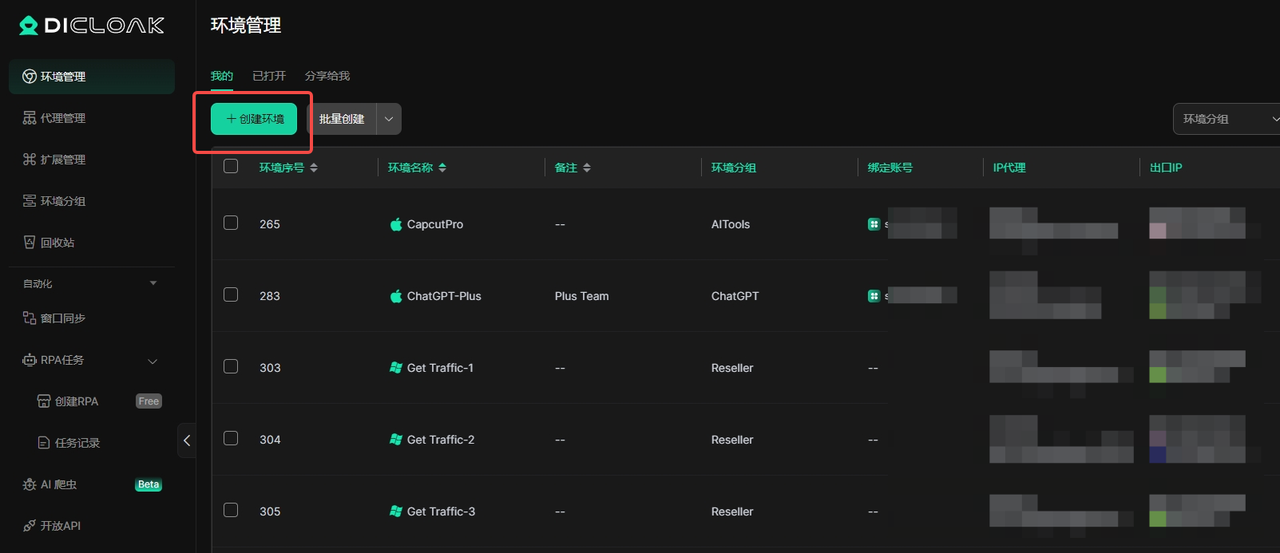Collapse the RPA任务 submenu chevron
1280x553 pixels.
pyautogui.click(x=153, y=360)
